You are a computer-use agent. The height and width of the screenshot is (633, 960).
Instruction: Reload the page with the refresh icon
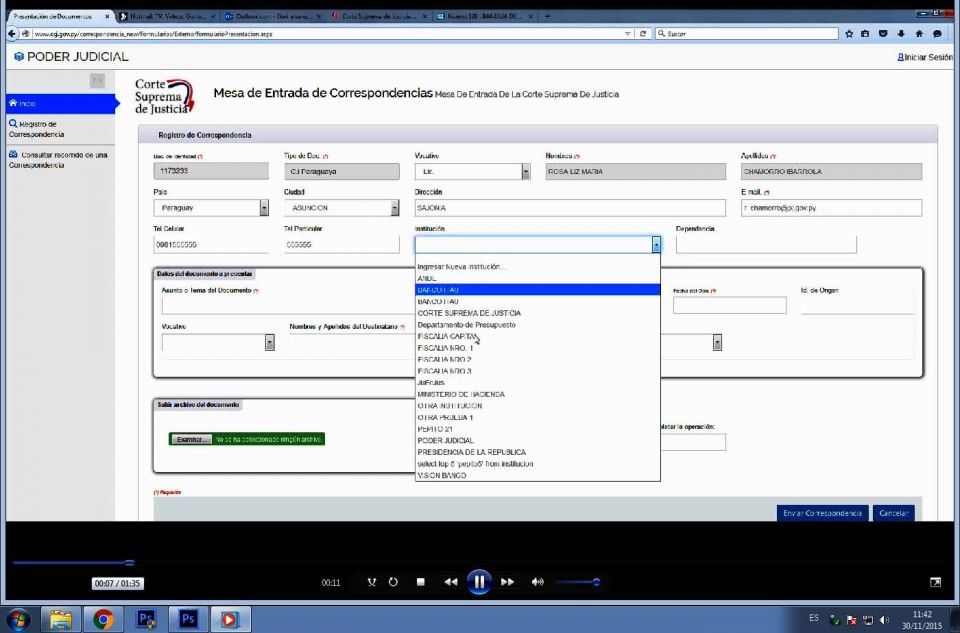(x=643, y=34)
